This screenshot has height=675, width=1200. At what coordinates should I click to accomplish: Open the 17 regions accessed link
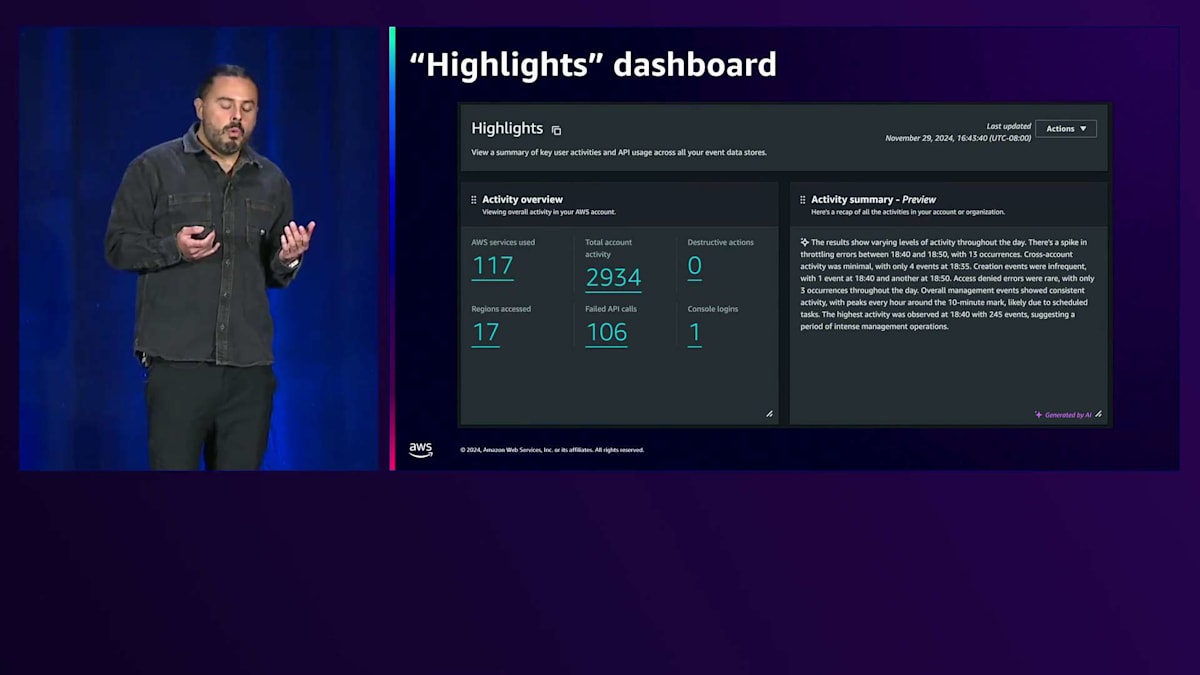tap(485, 333)
